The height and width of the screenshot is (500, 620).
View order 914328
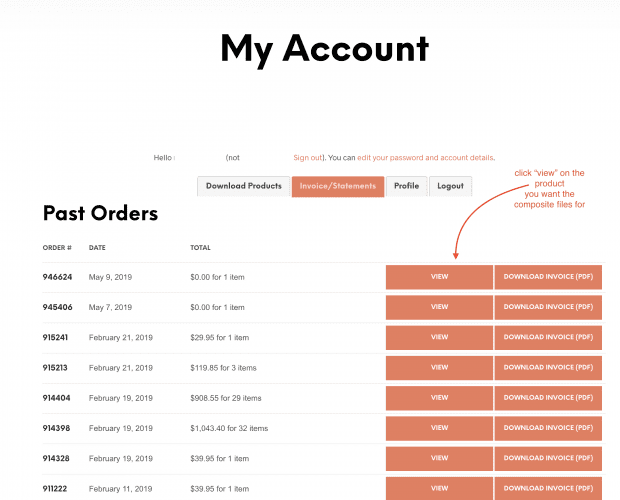click(439, 458)
